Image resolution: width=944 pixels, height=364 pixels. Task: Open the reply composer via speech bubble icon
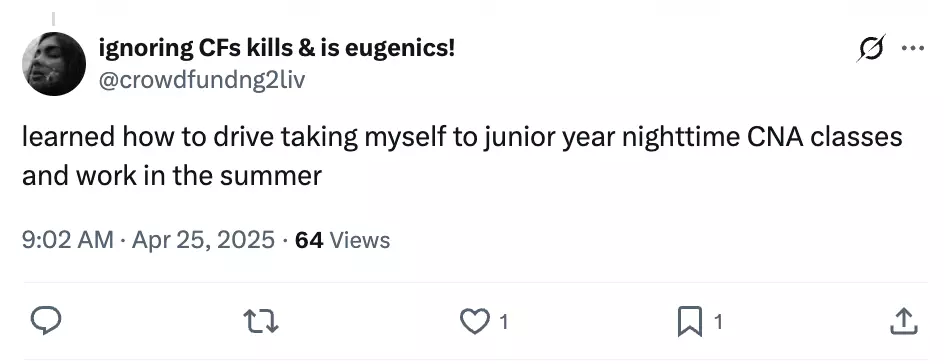[46, 321]
